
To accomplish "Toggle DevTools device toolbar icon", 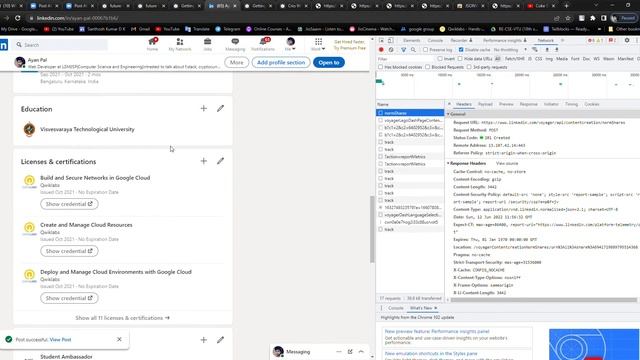I will (x=391, y=40).
